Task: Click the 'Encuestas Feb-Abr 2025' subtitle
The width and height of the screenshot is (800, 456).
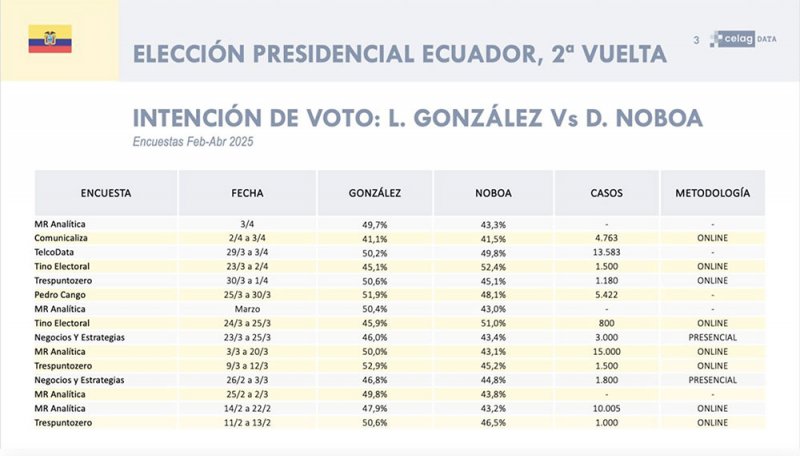Action: [193, 142]
